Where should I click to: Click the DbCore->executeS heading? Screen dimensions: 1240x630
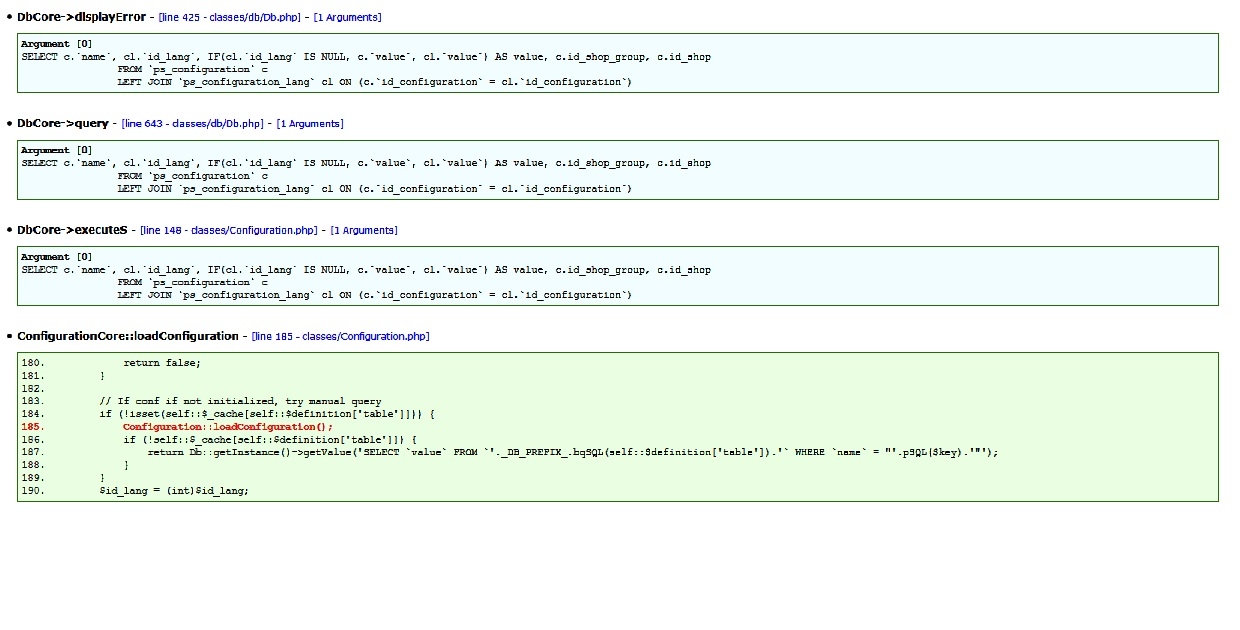pyautogui.click(x=72, y=230)
